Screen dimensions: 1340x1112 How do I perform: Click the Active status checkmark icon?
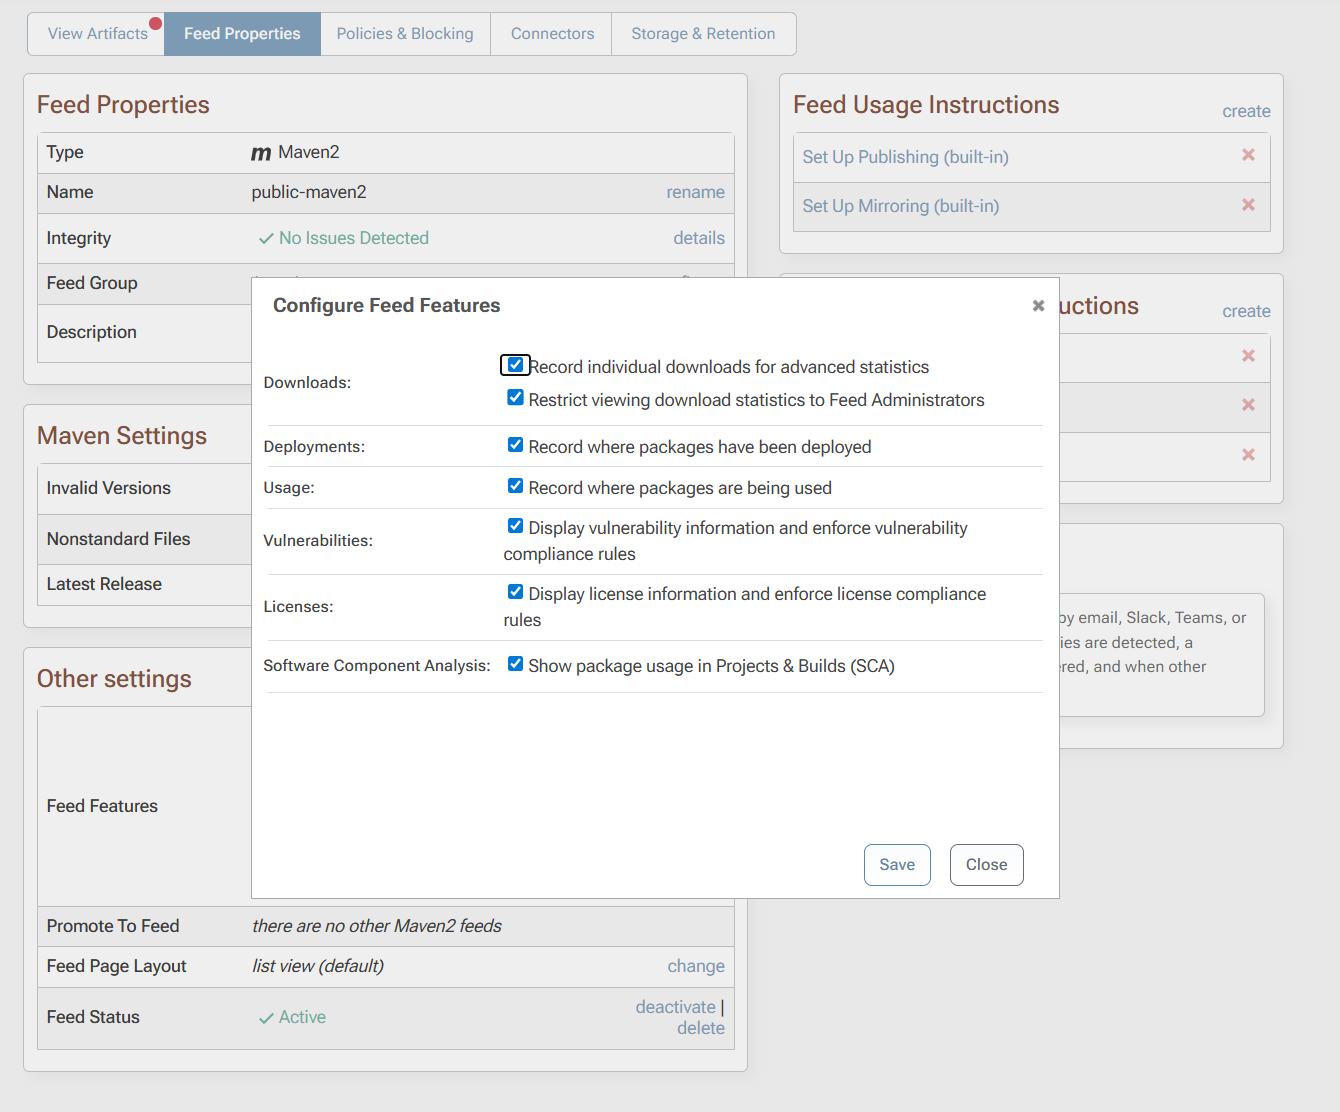(266, 1018)
